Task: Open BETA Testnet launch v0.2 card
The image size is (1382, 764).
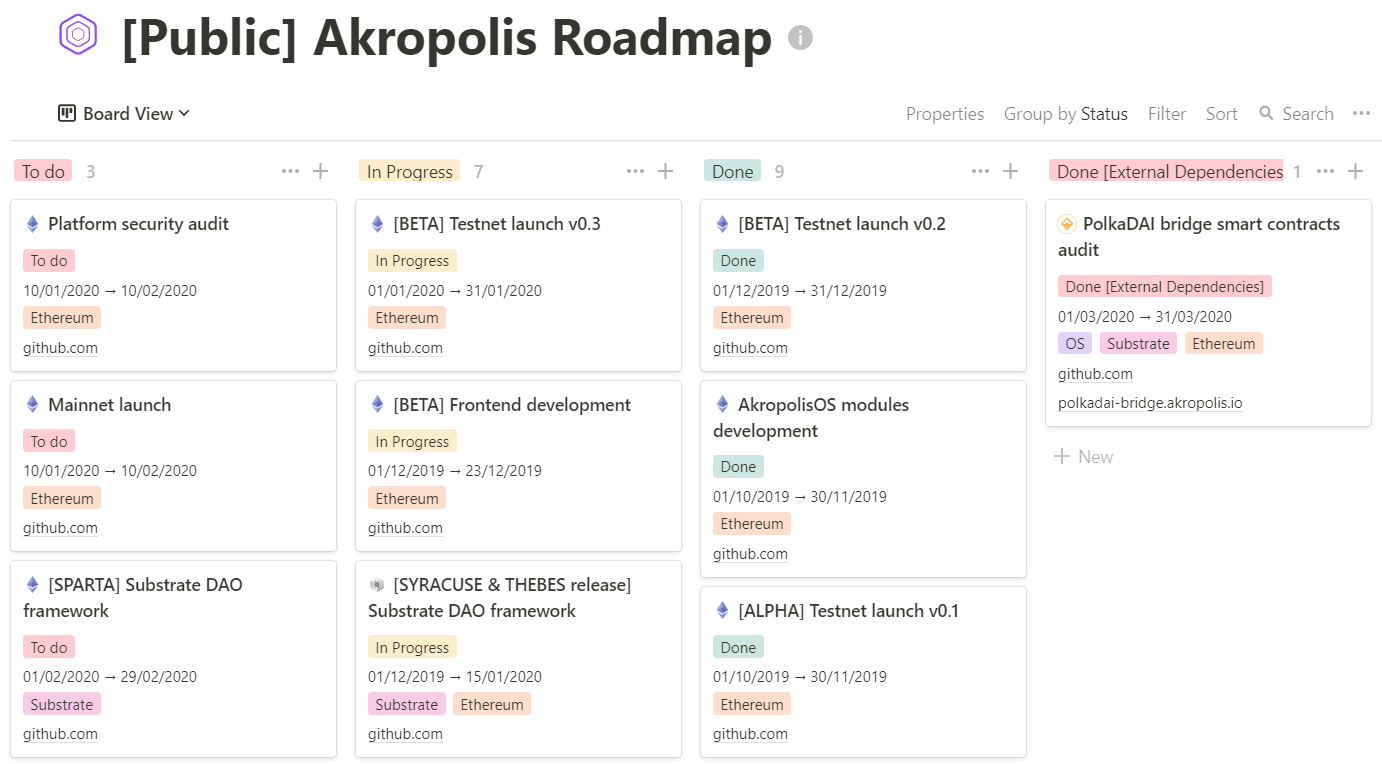Action: [x=863, y=285]
